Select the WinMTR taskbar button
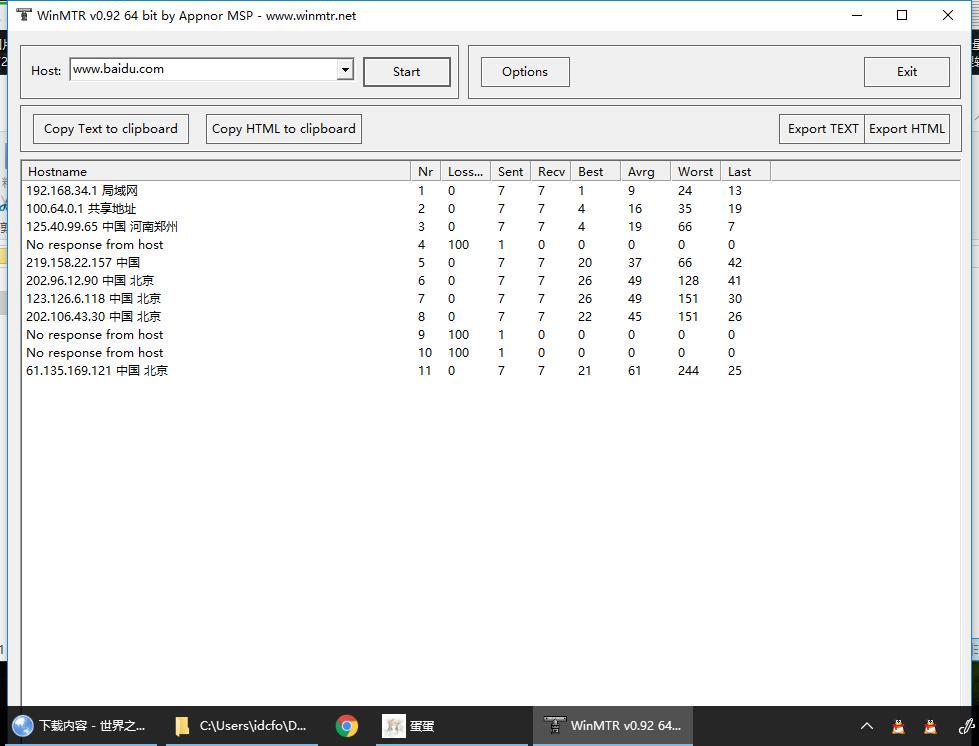This screenshot has height=746, width=979. coord(612,726)
